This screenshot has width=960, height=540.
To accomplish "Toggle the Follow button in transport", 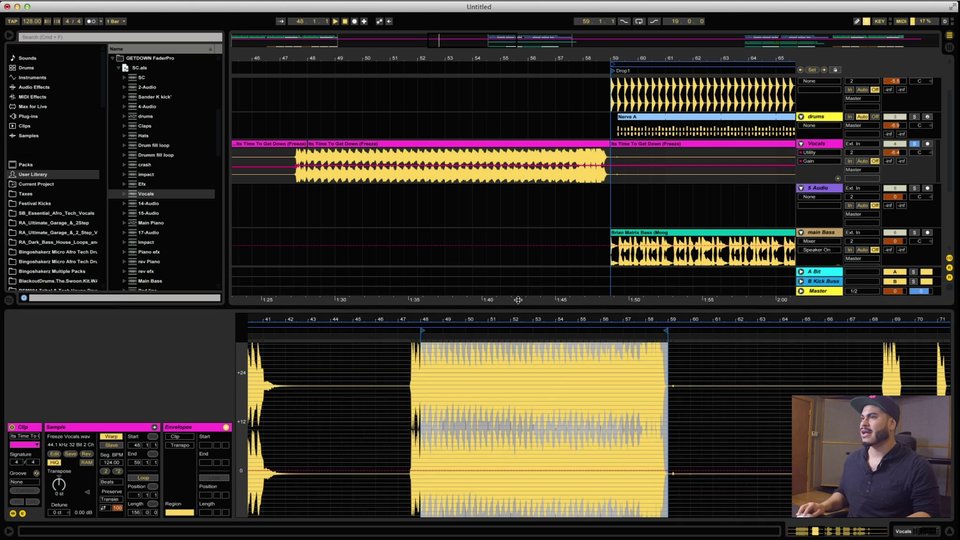I will pos(281,21).
